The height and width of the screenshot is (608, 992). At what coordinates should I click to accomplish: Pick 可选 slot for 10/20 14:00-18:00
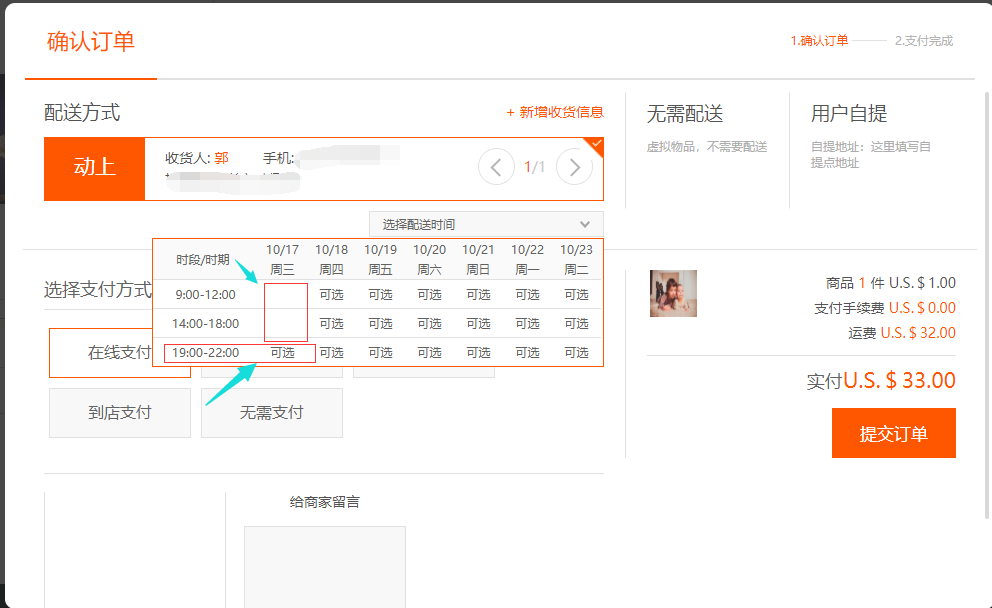pyautogui.click(x=429, y=324)
